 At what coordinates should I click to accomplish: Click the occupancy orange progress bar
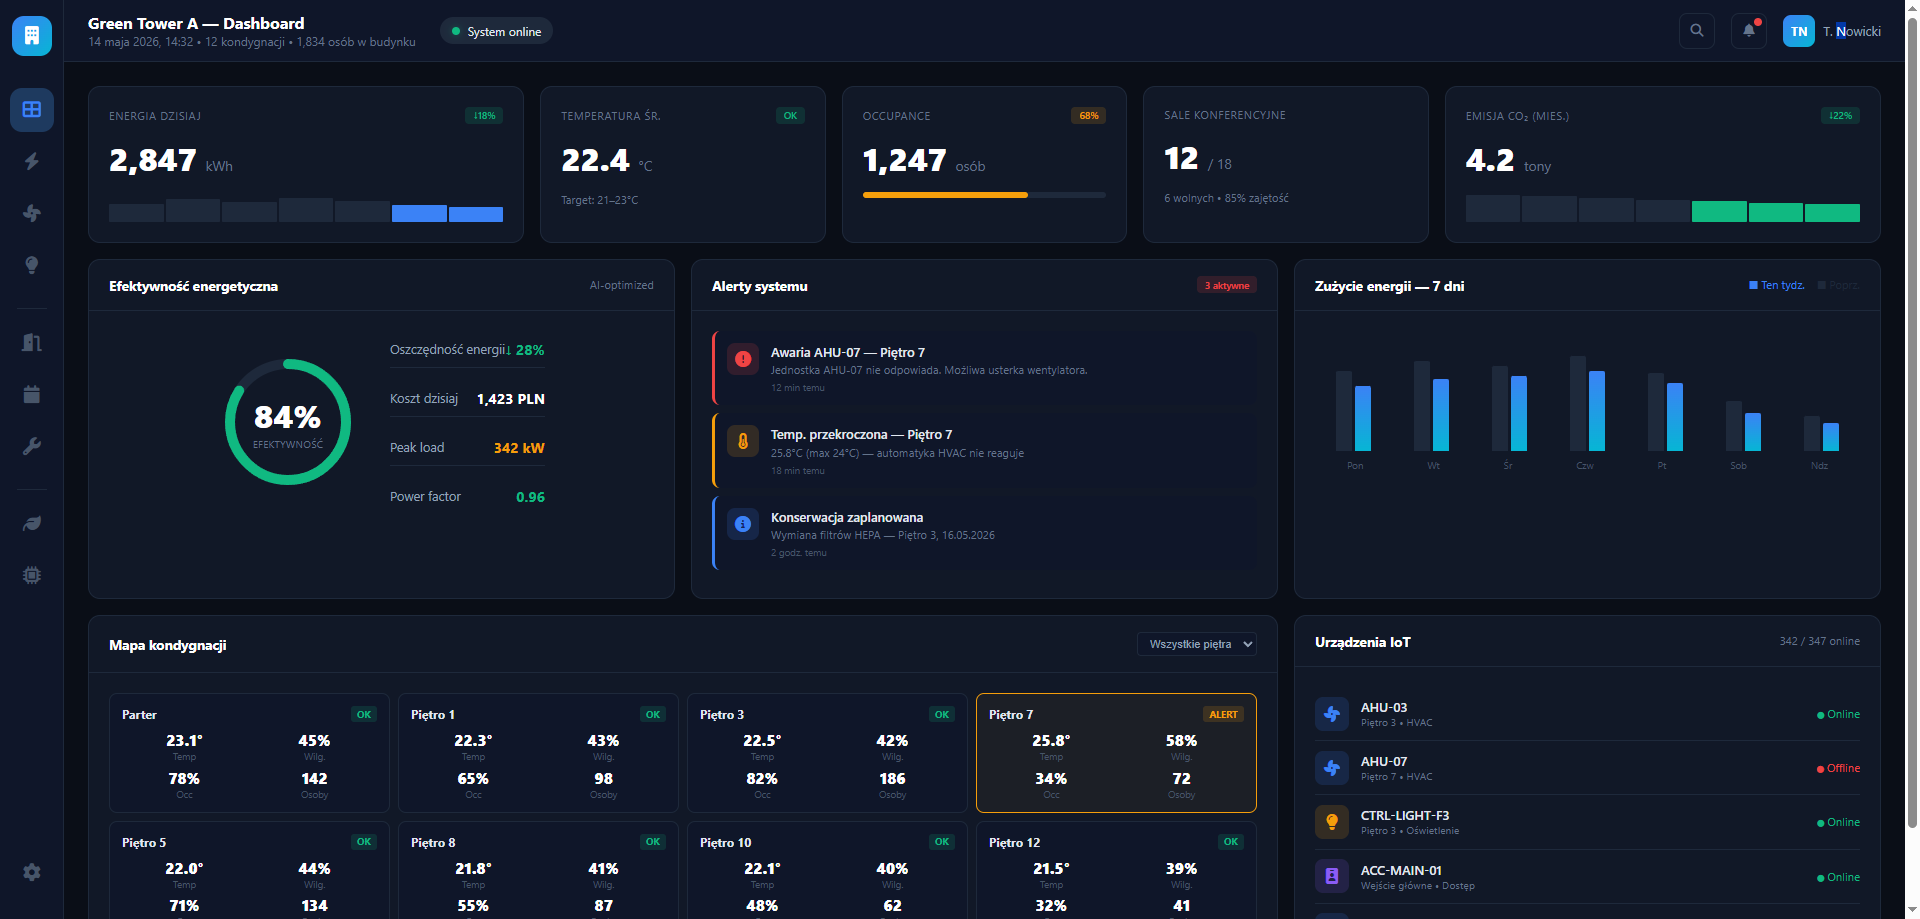(945, 195)
